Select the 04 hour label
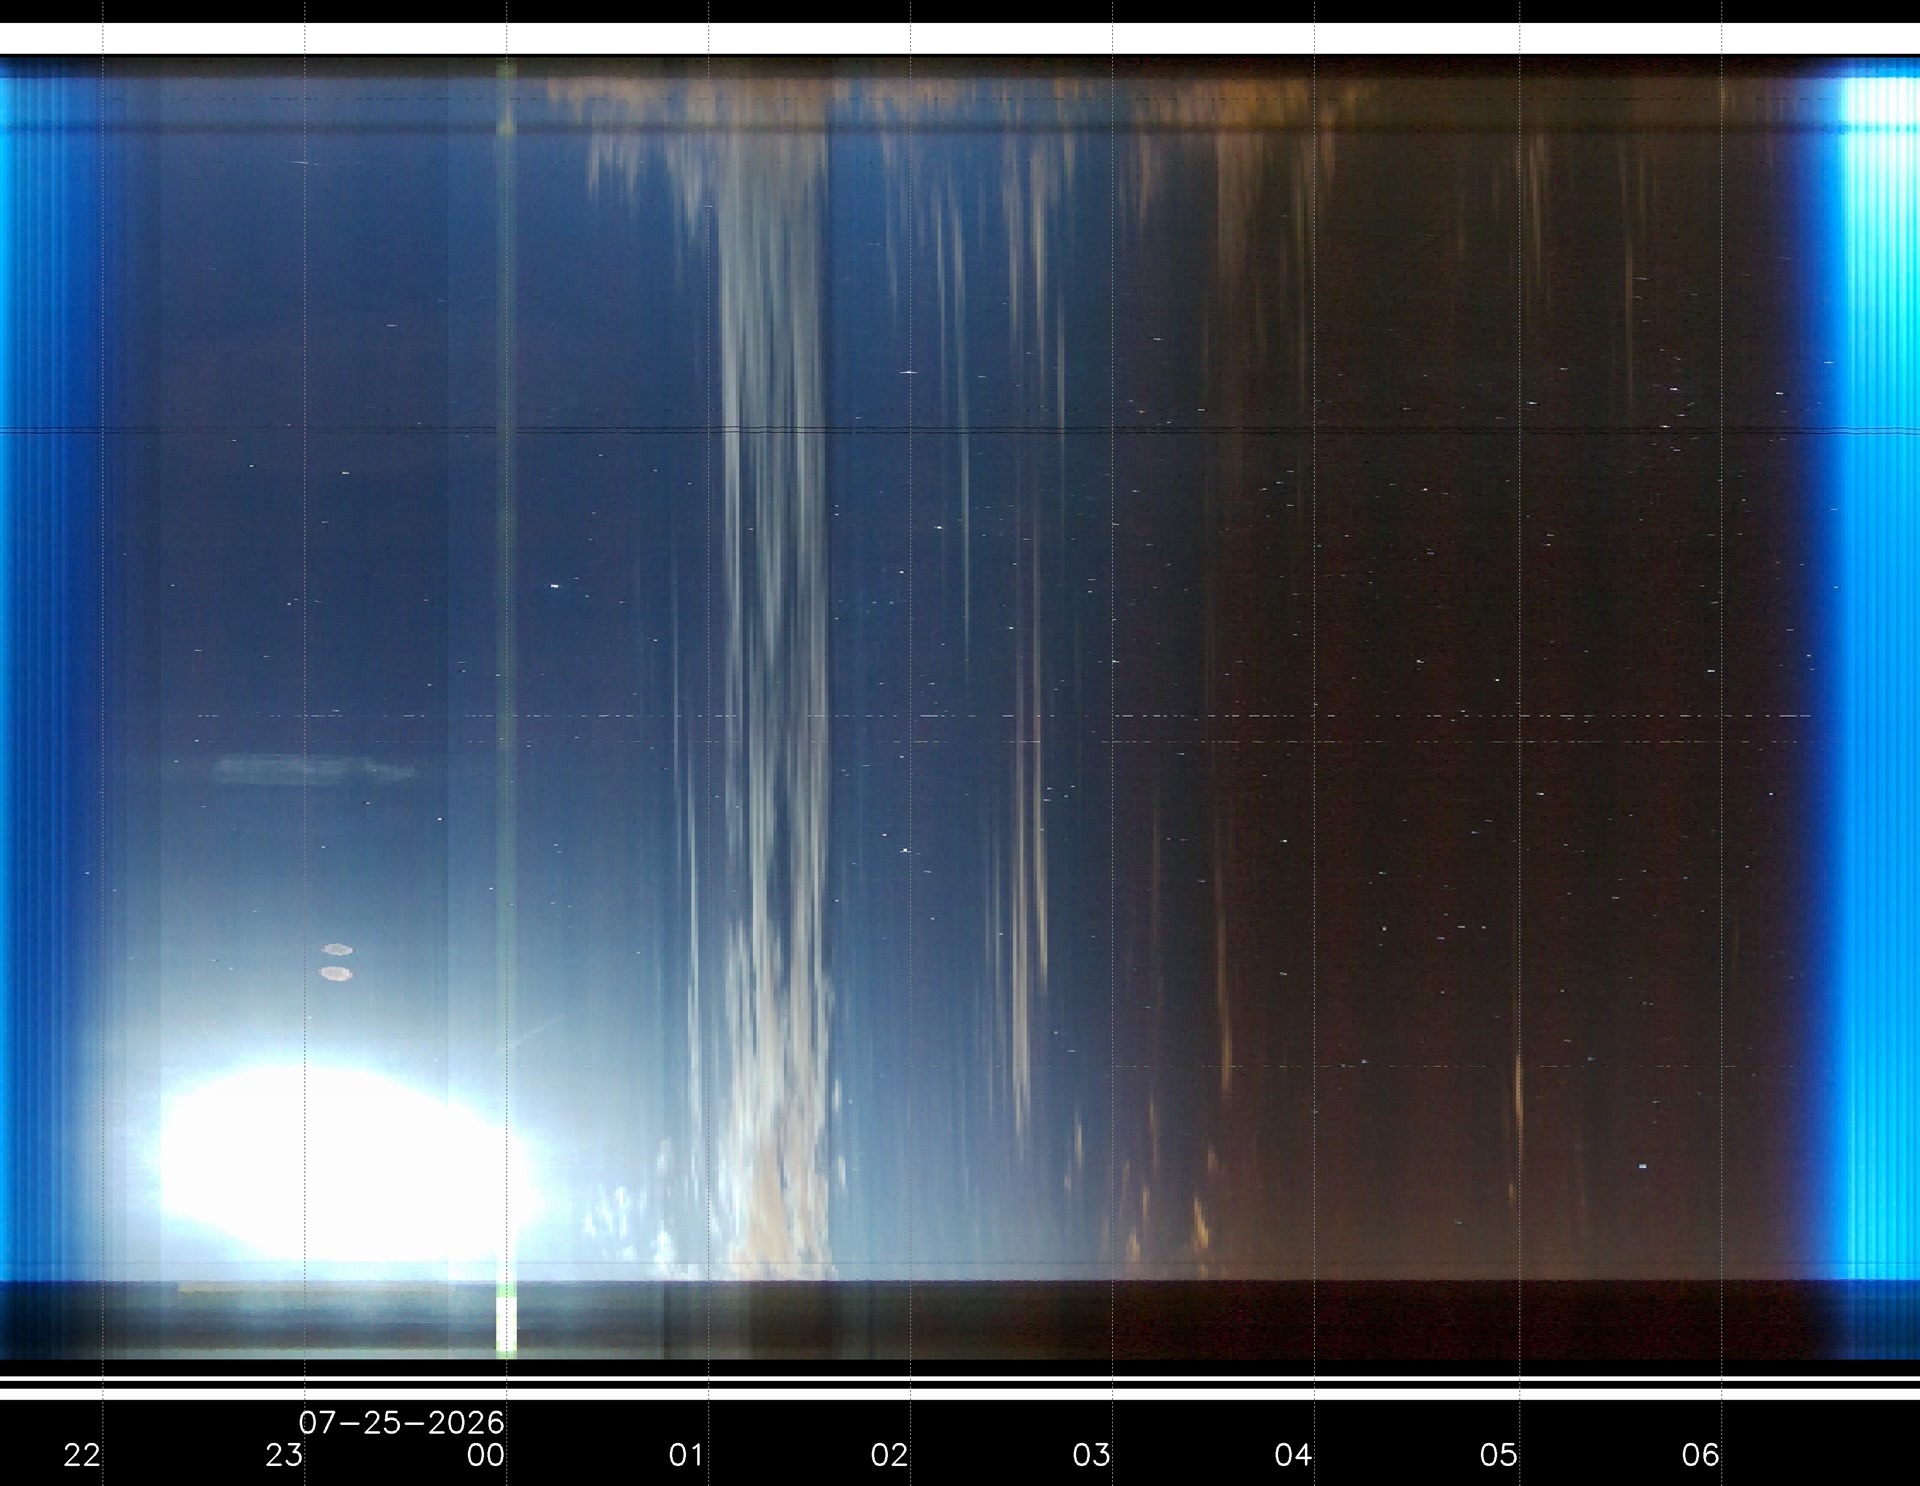Screen dimensions: 1920x1486 pyautogui.click(x=1293, y=1455)
